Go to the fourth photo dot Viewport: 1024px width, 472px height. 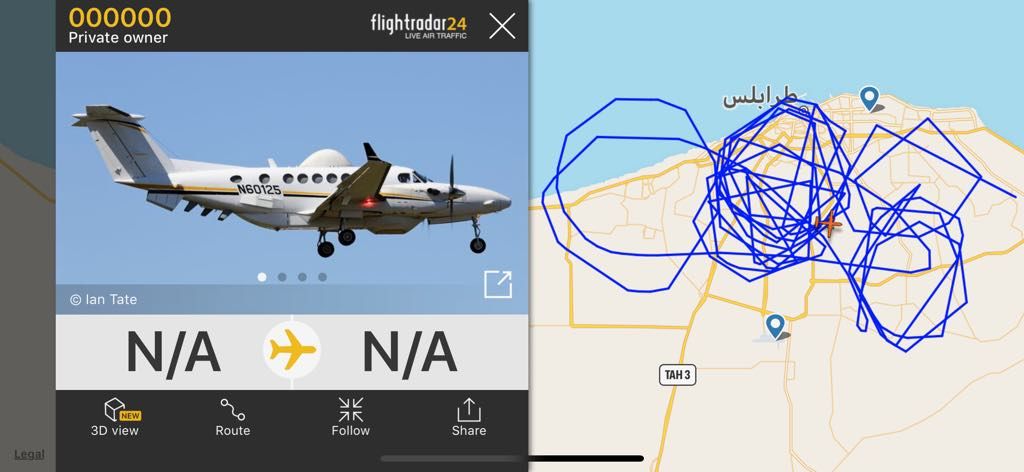[x=323, y=277]
